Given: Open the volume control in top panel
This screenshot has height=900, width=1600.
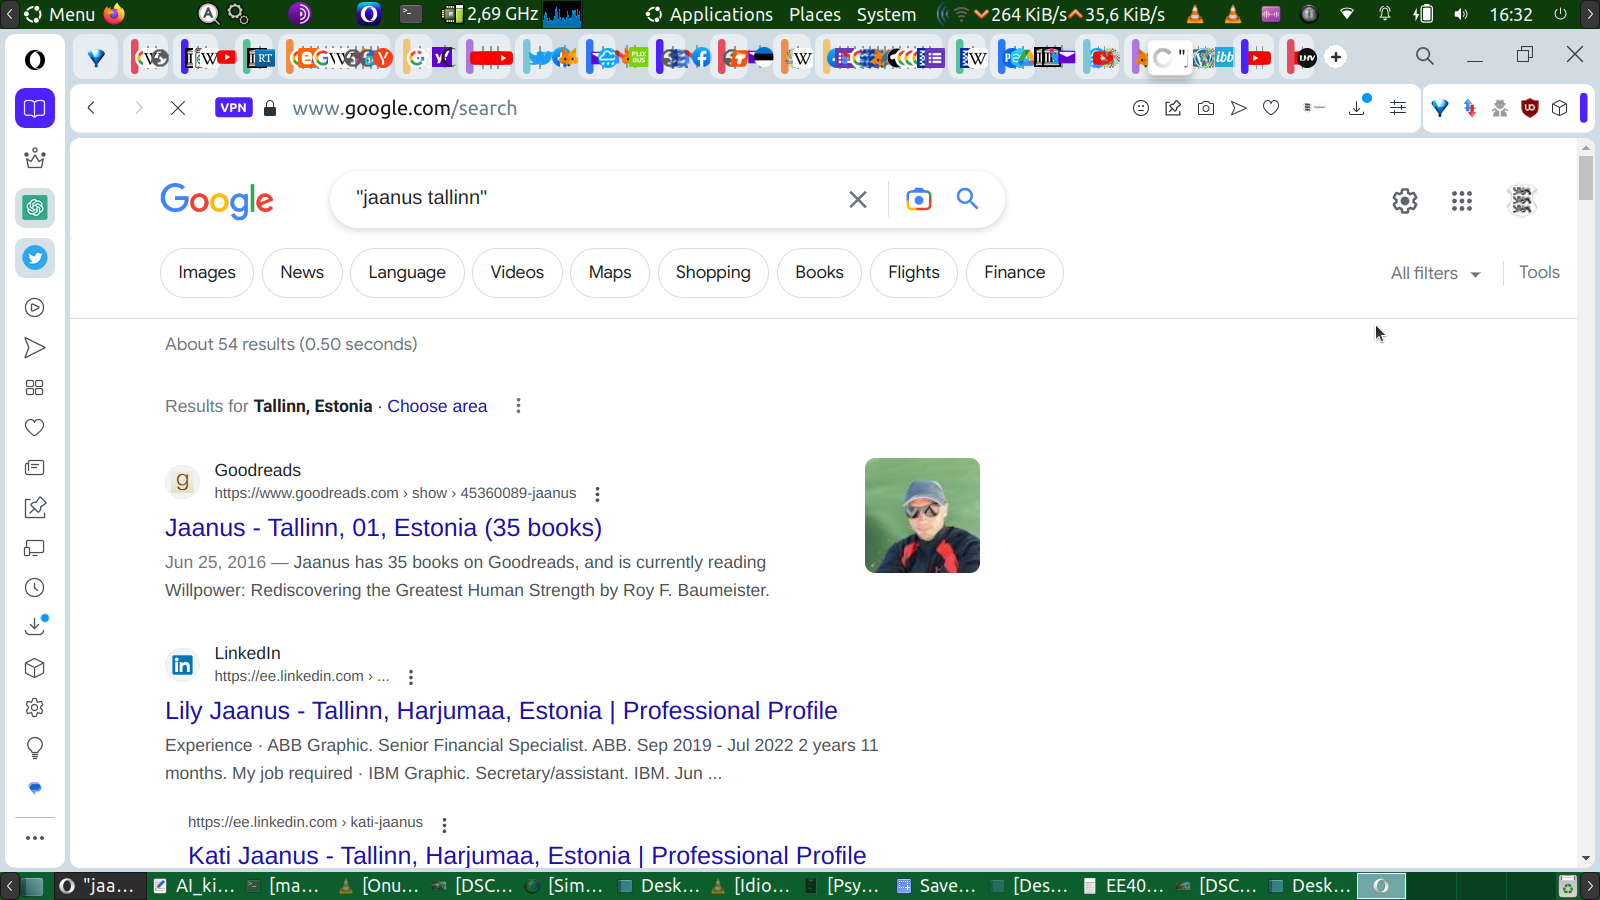Looking at the screenshot, I should point(1461,14).
